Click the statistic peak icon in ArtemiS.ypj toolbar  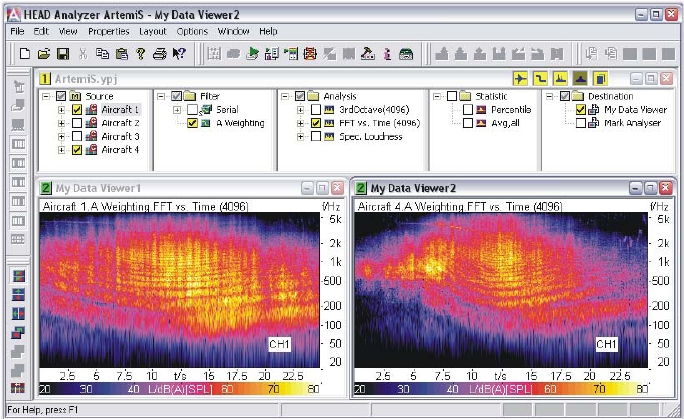tap(580, 78)
